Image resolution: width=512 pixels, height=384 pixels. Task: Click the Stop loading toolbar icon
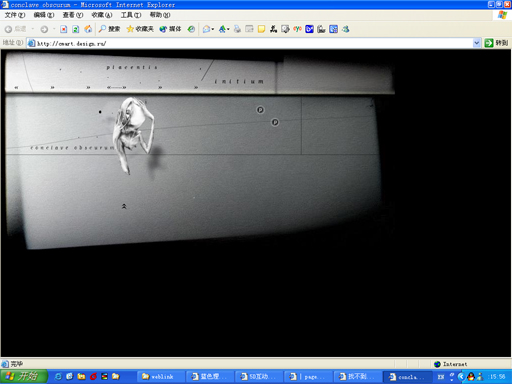point(63,29)
